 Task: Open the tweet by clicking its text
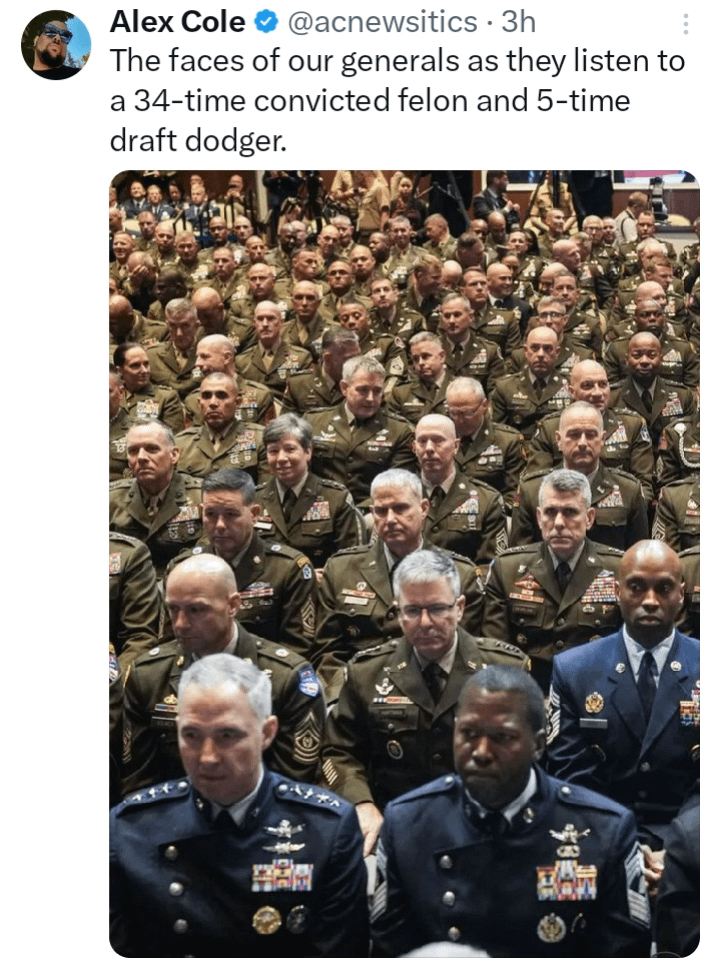point(397,101)
